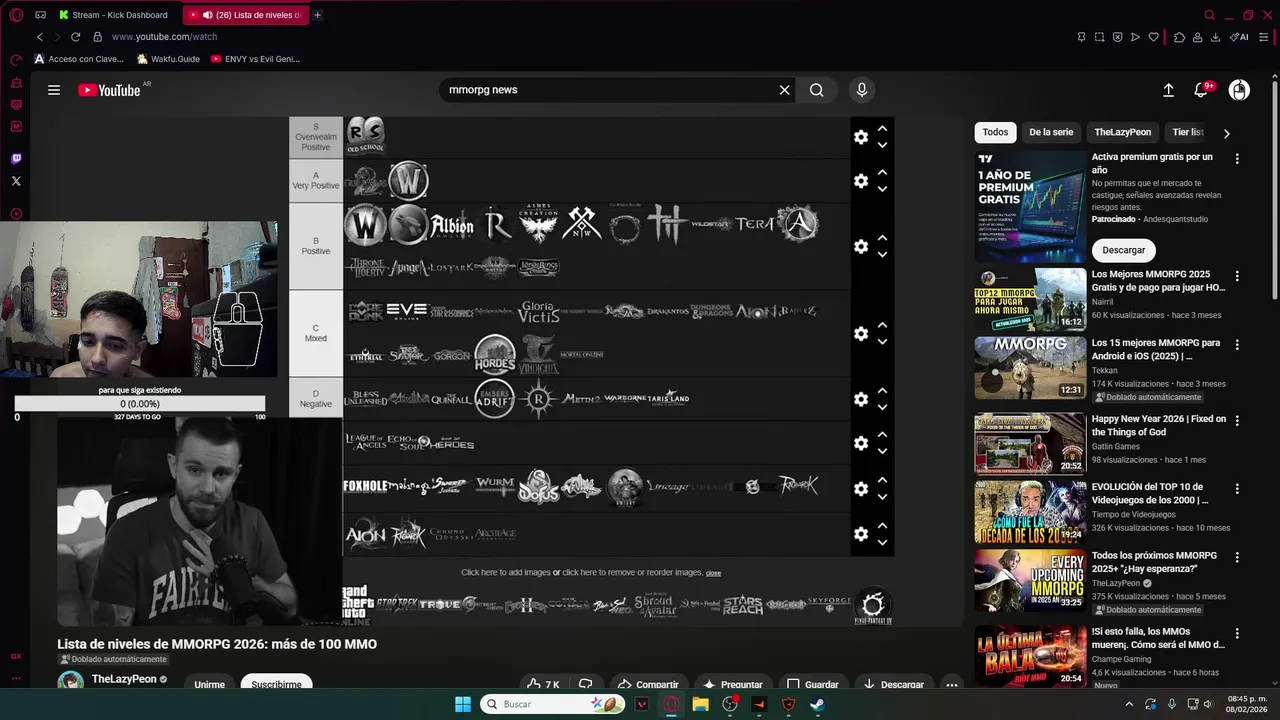Open options for EVOLUCIÓN del TOP 10 video
The image size is (1280, 720).
tap(1237, 489)
